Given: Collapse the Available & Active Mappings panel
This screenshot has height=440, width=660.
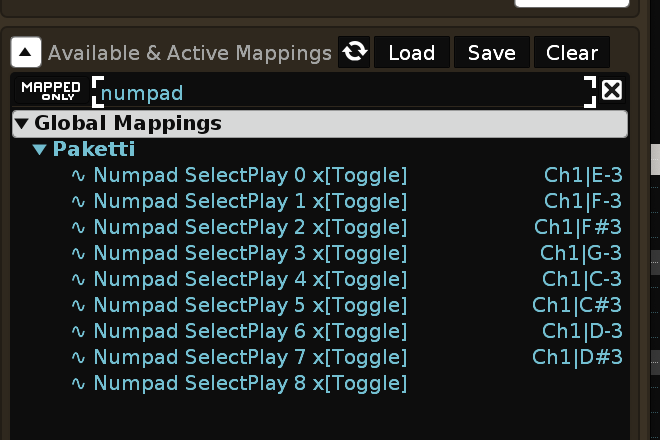Looking at the screenshot, I should point(27,52).
